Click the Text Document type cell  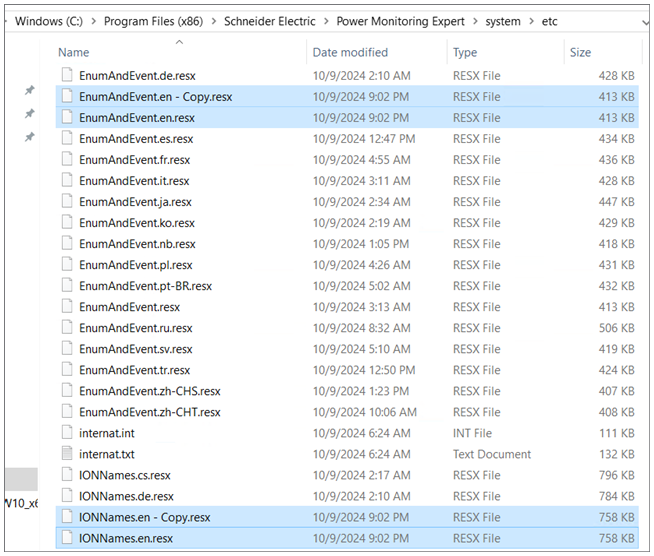(492, 454)
